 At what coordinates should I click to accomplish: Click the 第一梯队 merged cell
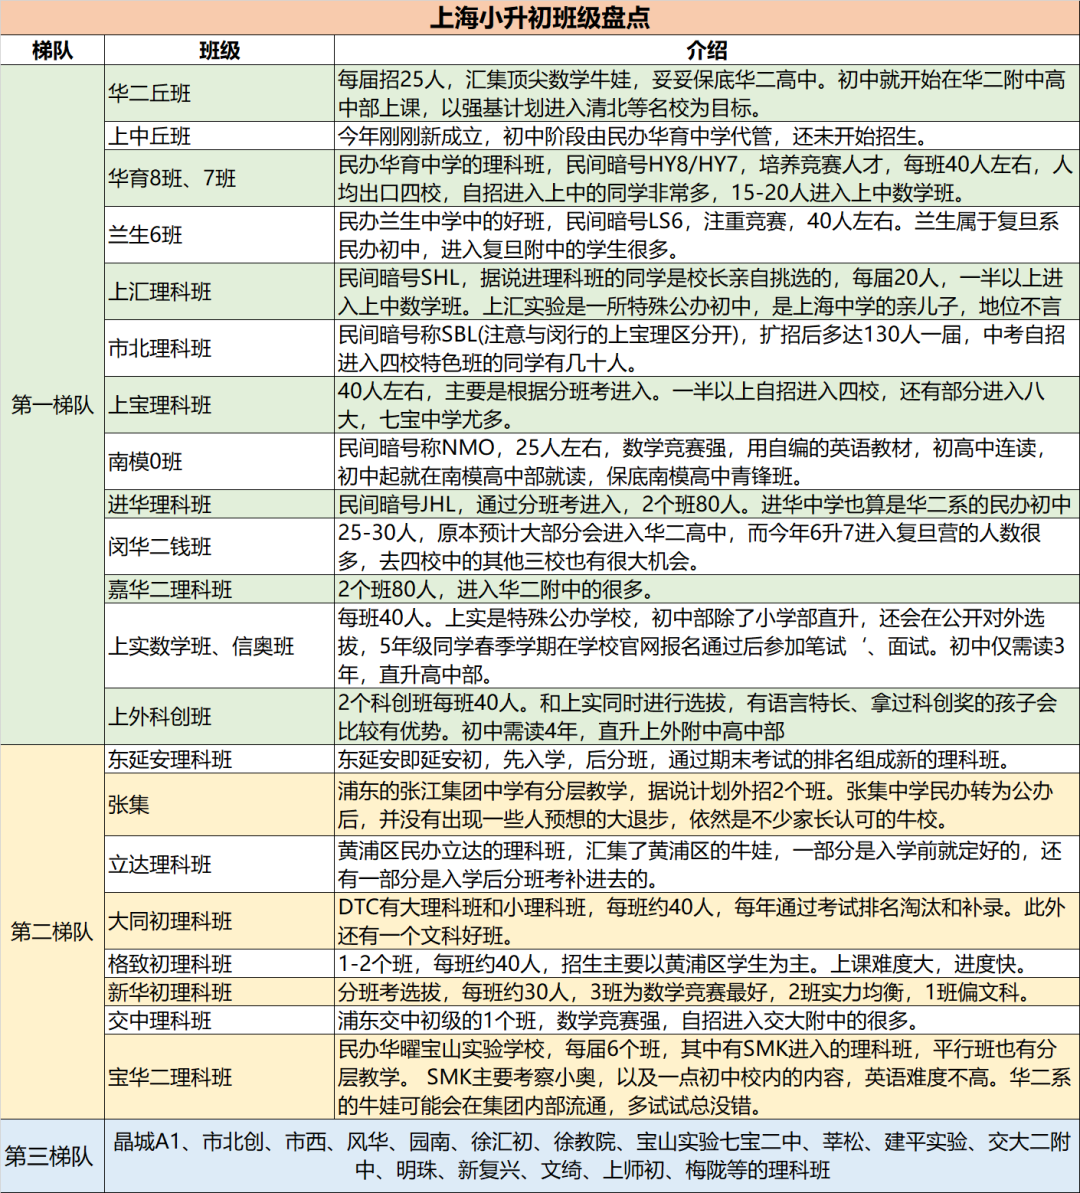(53, 405)
